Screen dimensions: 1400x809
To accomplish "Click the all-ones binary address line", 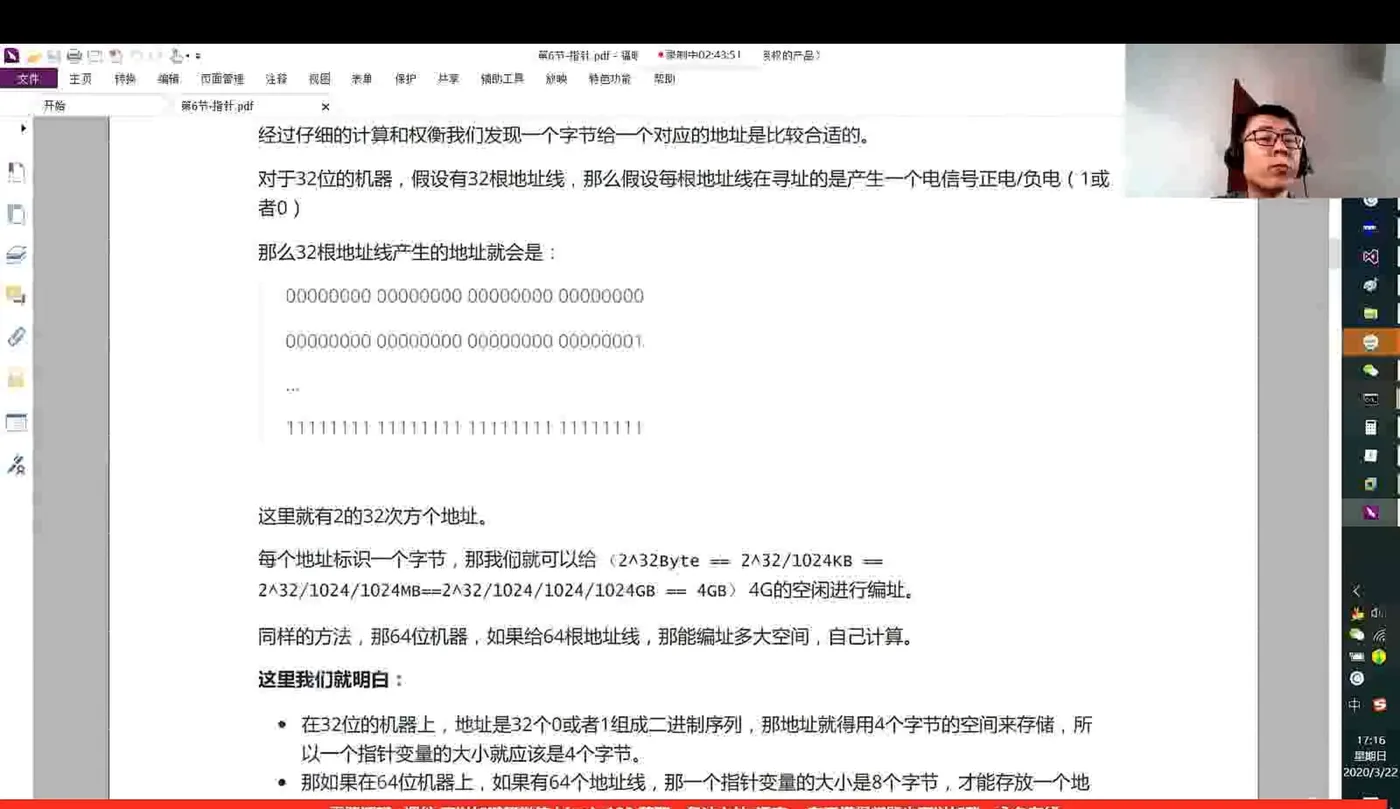I will click(464, 428).
